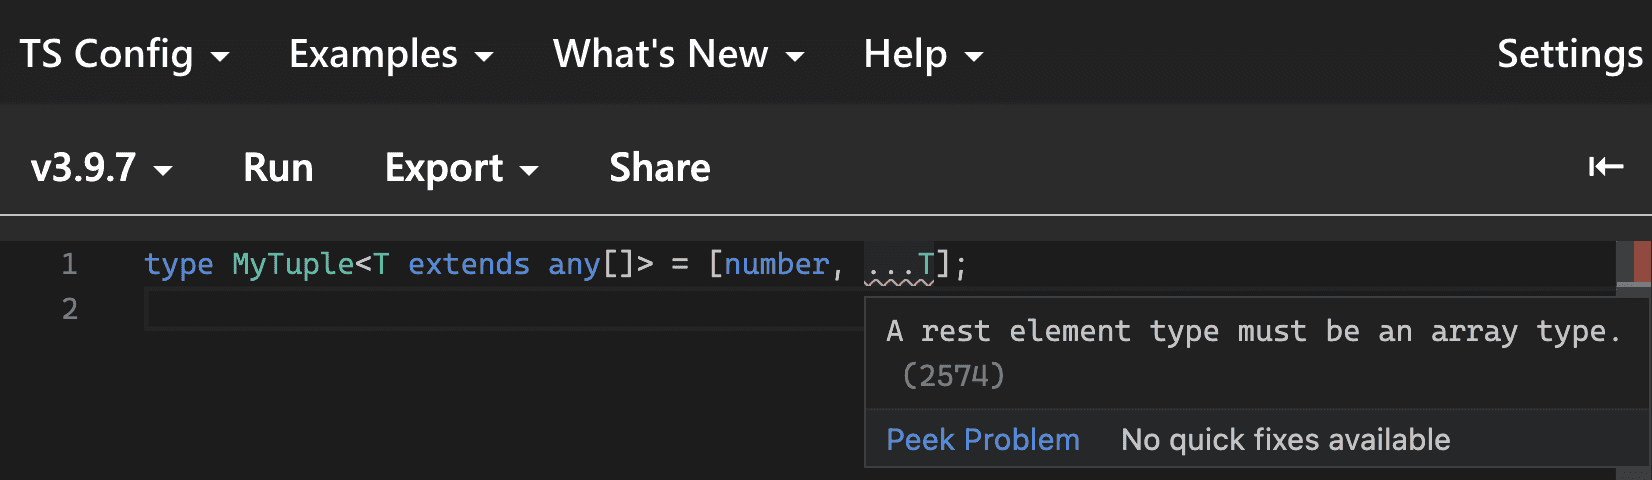Open the v3.9.7 TypeScript version dropdown
This screenshot has width=1652, height=480.
(101, 168)
